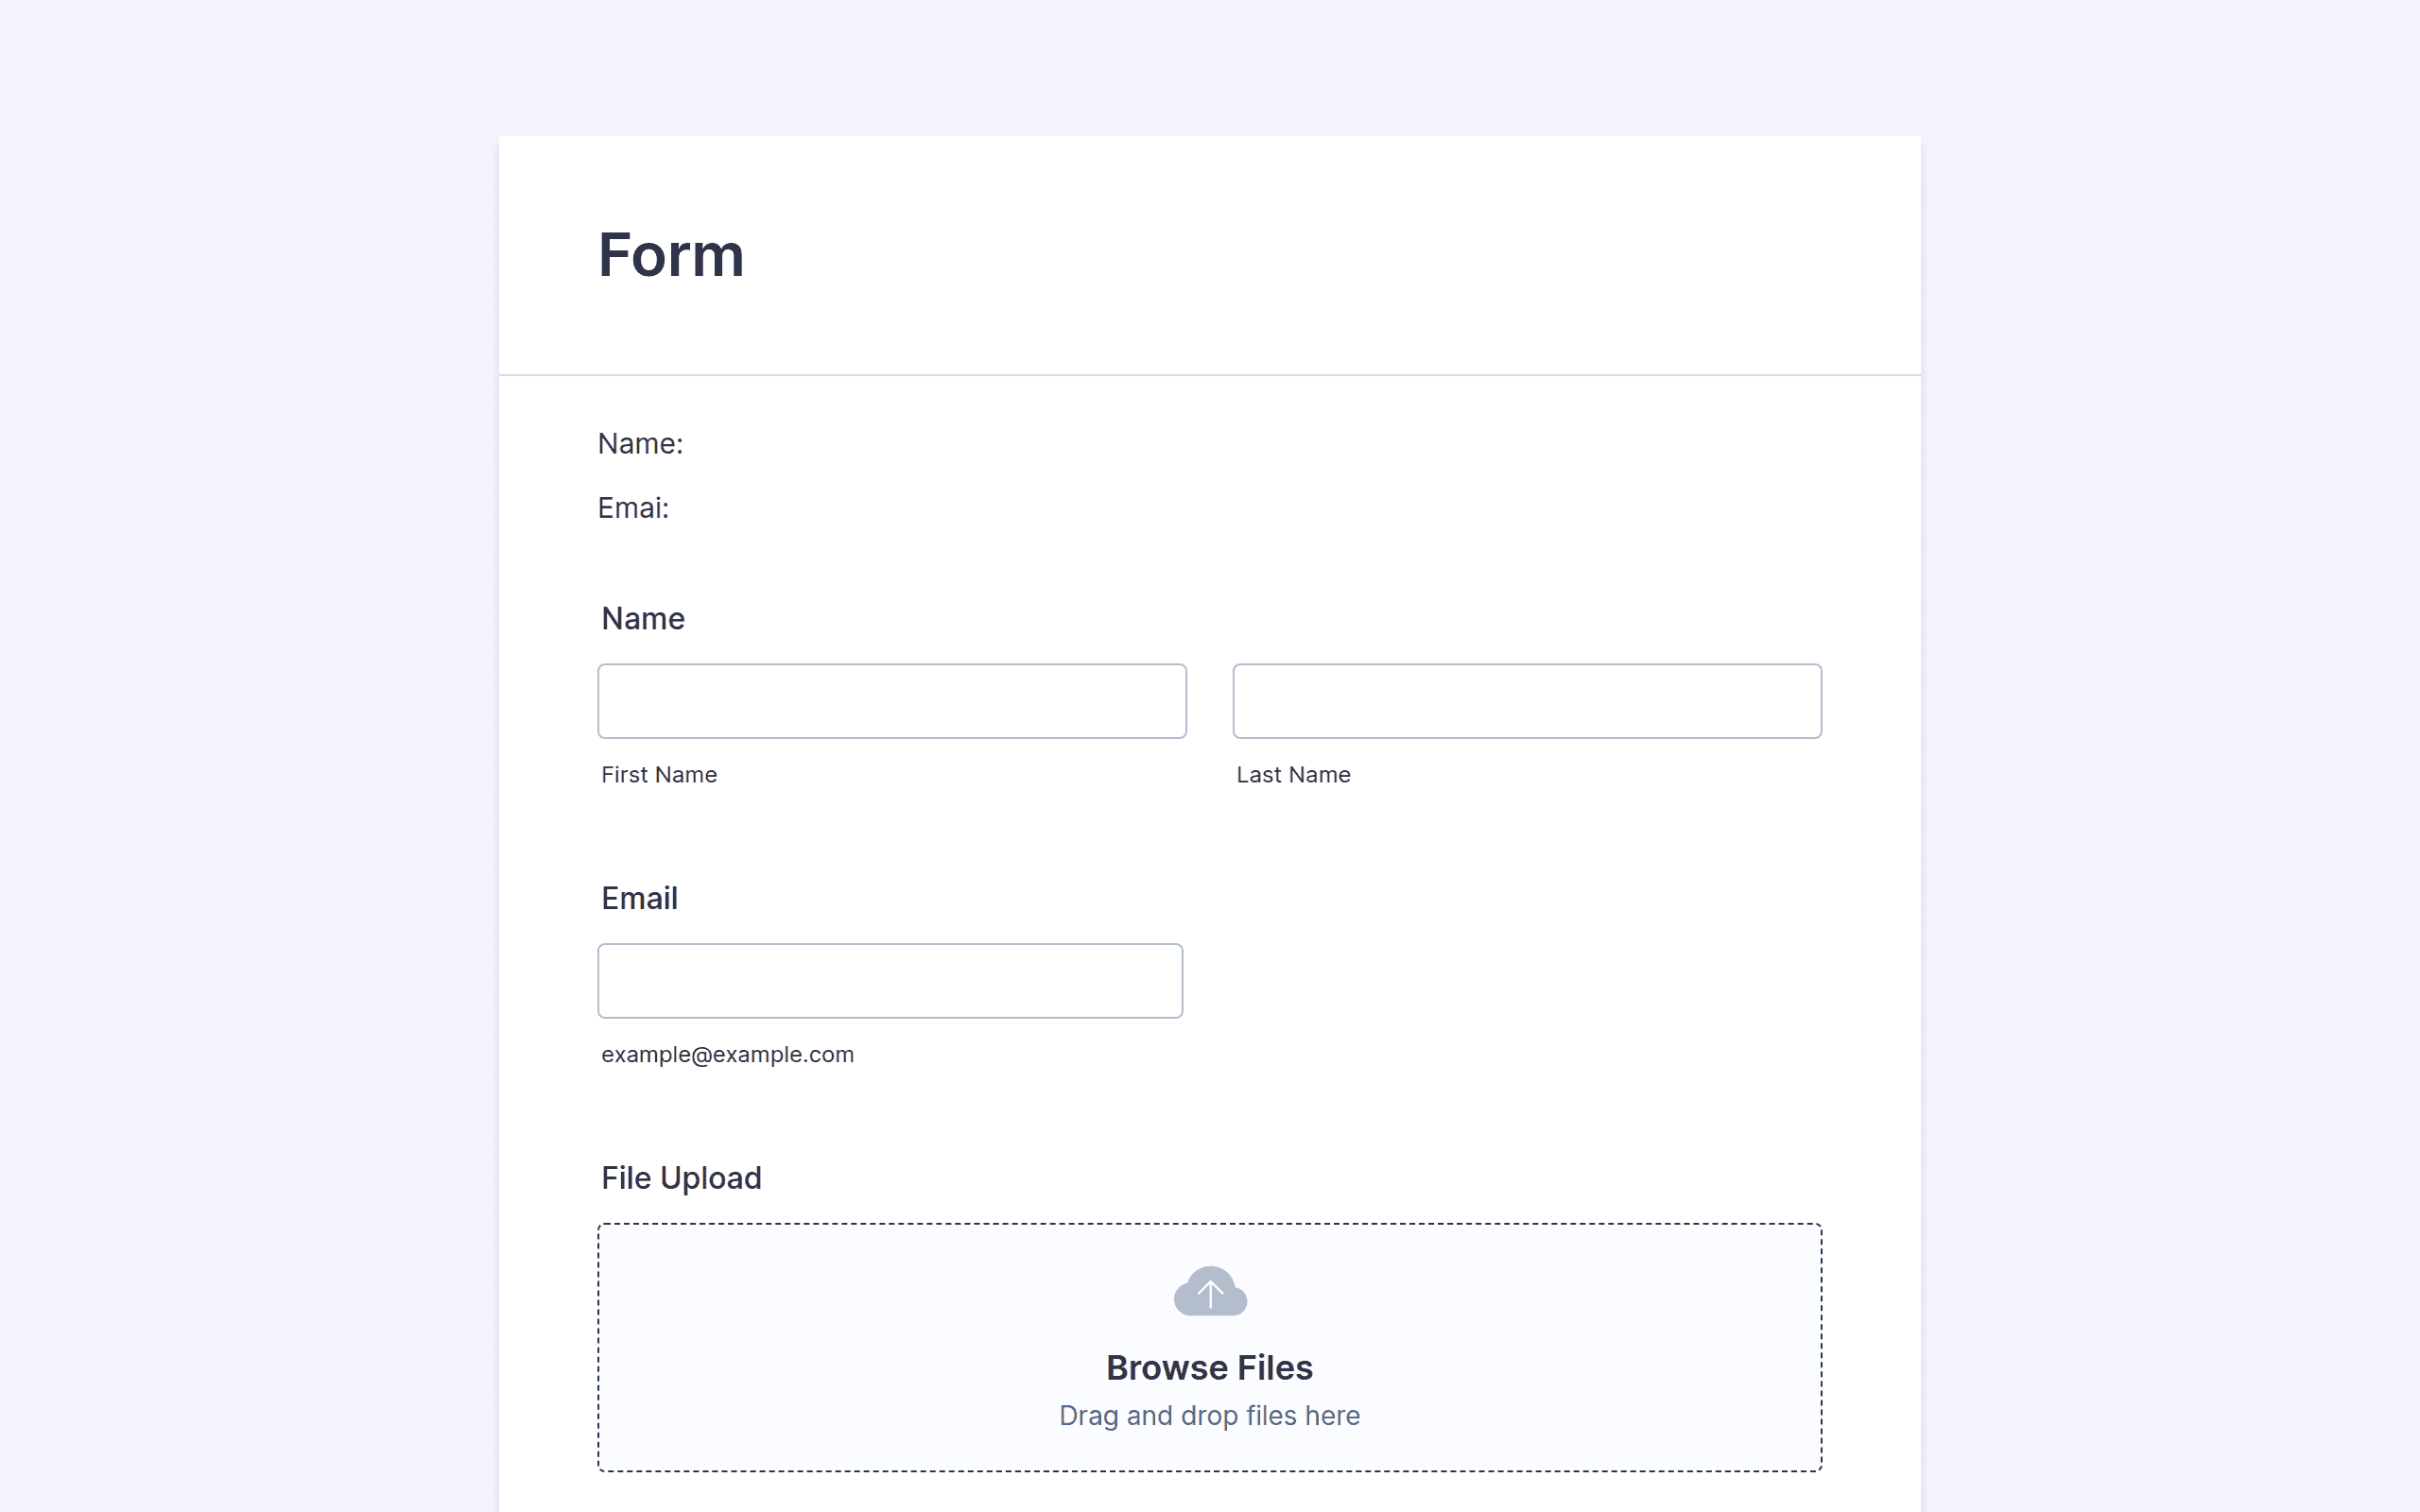Focus the First Name input field
Image resolution: width=2420 pixels, height=1512 pixels.
click(892, 701)
